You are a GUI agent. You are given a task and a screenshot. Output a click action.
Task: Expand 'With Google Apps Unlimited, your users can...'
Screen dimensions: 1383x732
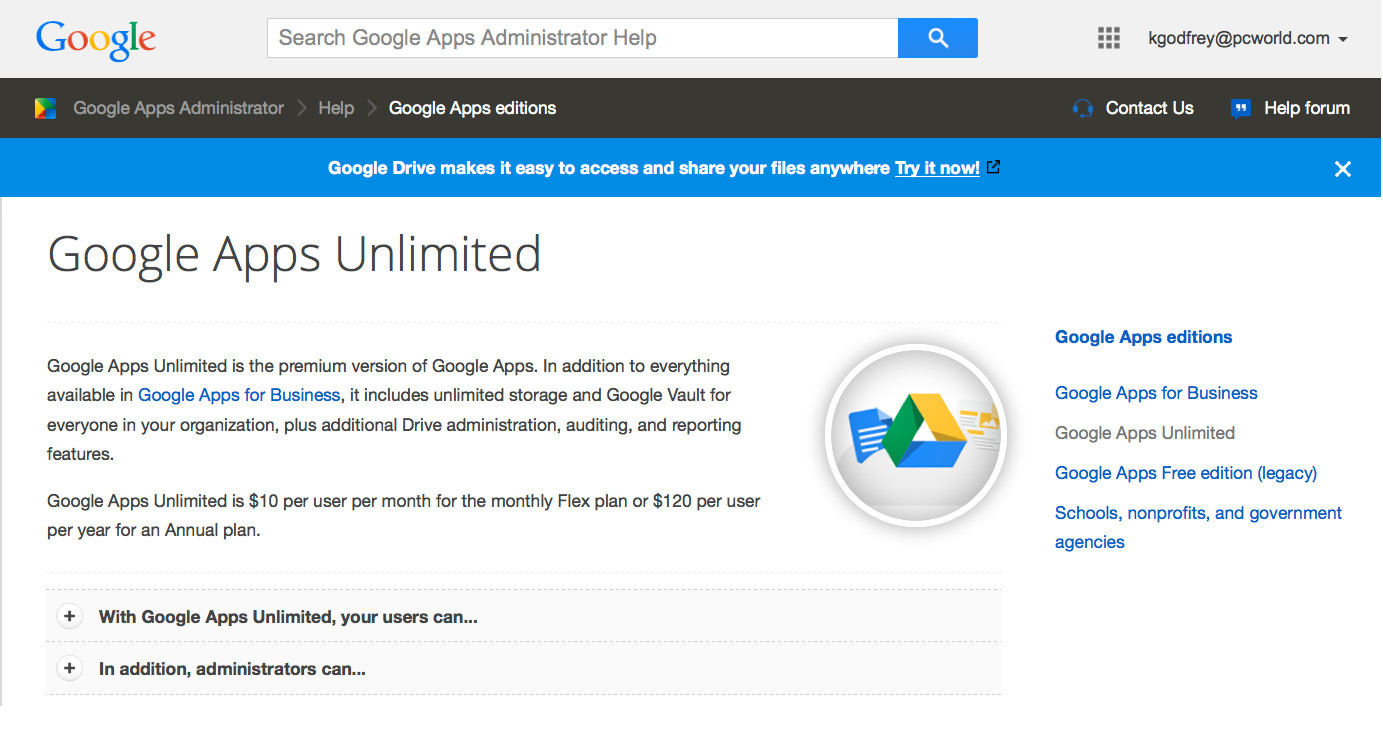70,617
